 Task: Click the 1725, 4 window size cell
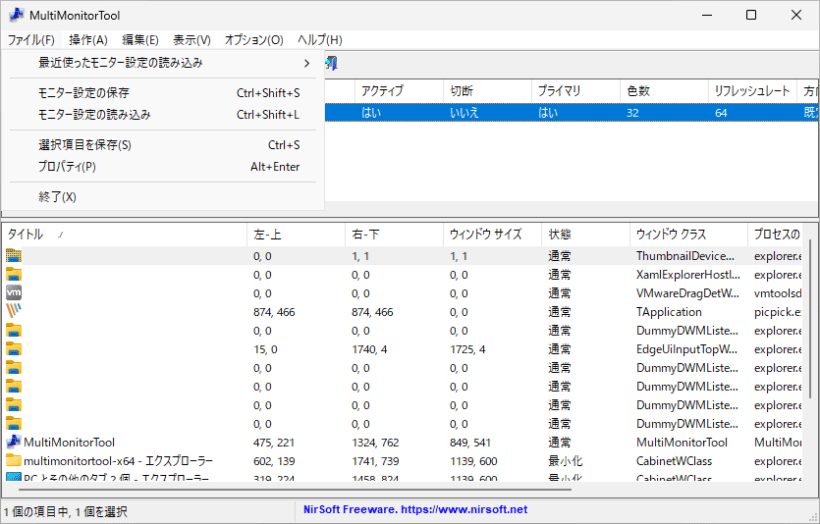[x=468, y=349]
